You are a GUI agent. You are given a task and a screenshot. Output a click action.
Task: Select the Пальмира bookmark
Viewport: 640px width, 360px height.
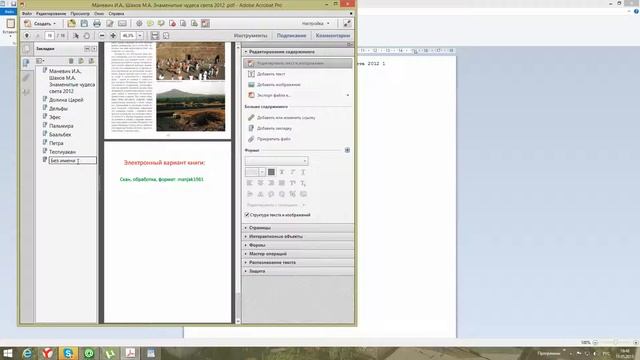61,126
